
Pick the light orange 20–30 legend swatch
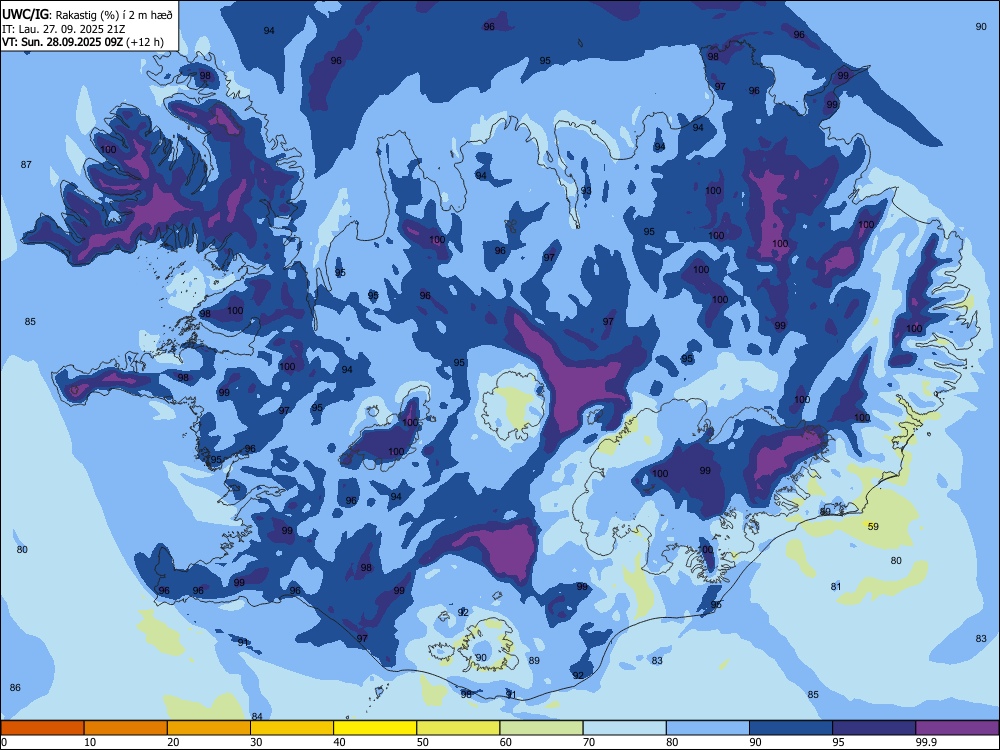(x=209, y=728)
